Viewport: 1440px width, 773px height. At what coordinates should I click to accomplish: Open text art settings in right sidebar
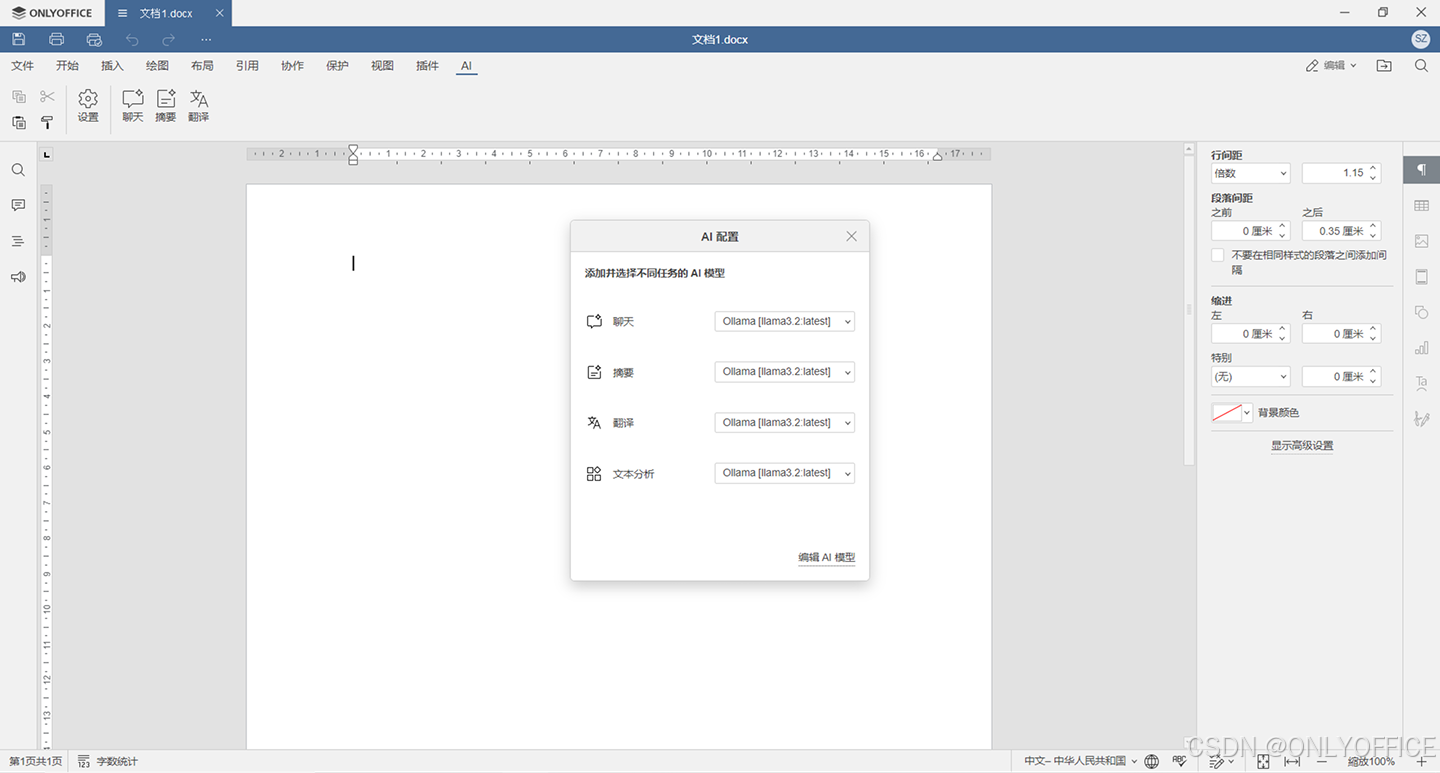click(1421, 383)
